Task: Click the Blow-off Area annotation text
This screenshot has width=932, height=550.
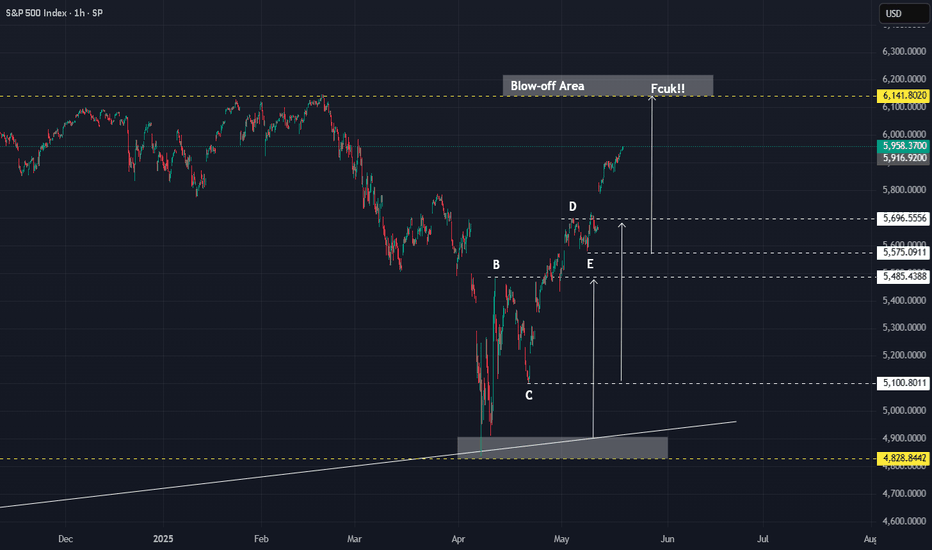Action: 547,86
